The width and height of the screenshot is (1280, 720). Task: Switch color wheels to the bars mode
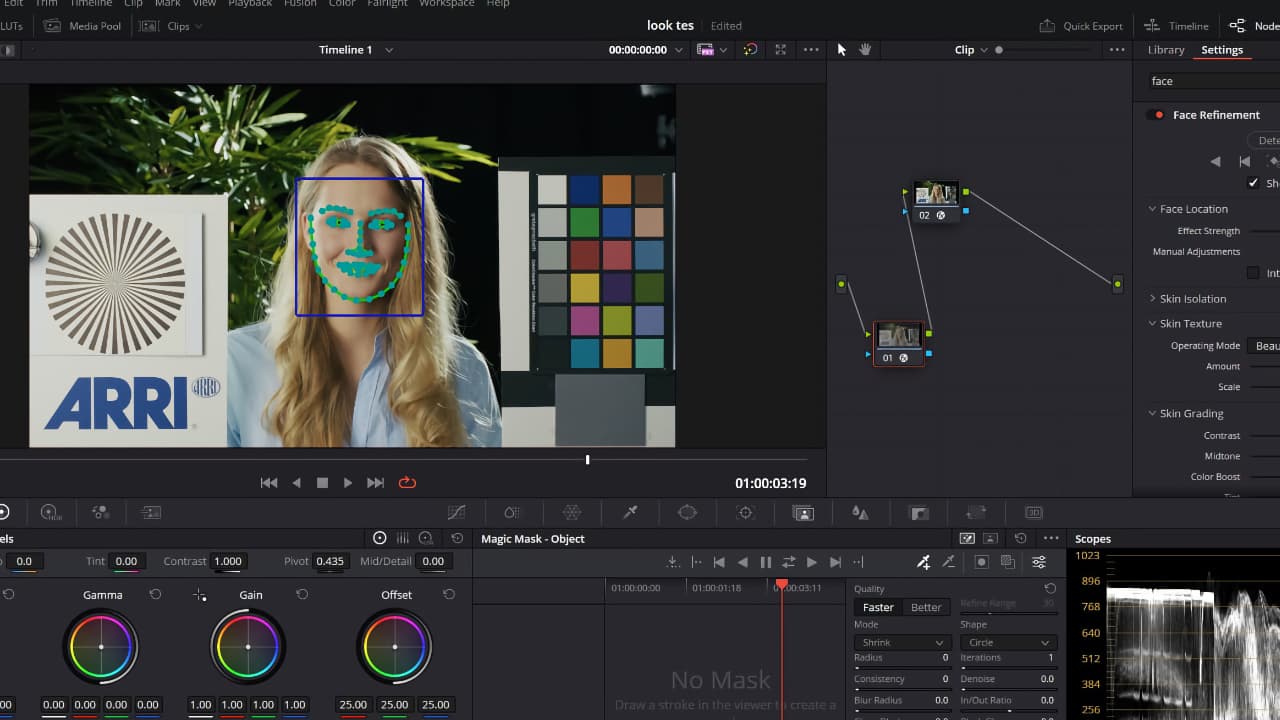coord(403,538)
